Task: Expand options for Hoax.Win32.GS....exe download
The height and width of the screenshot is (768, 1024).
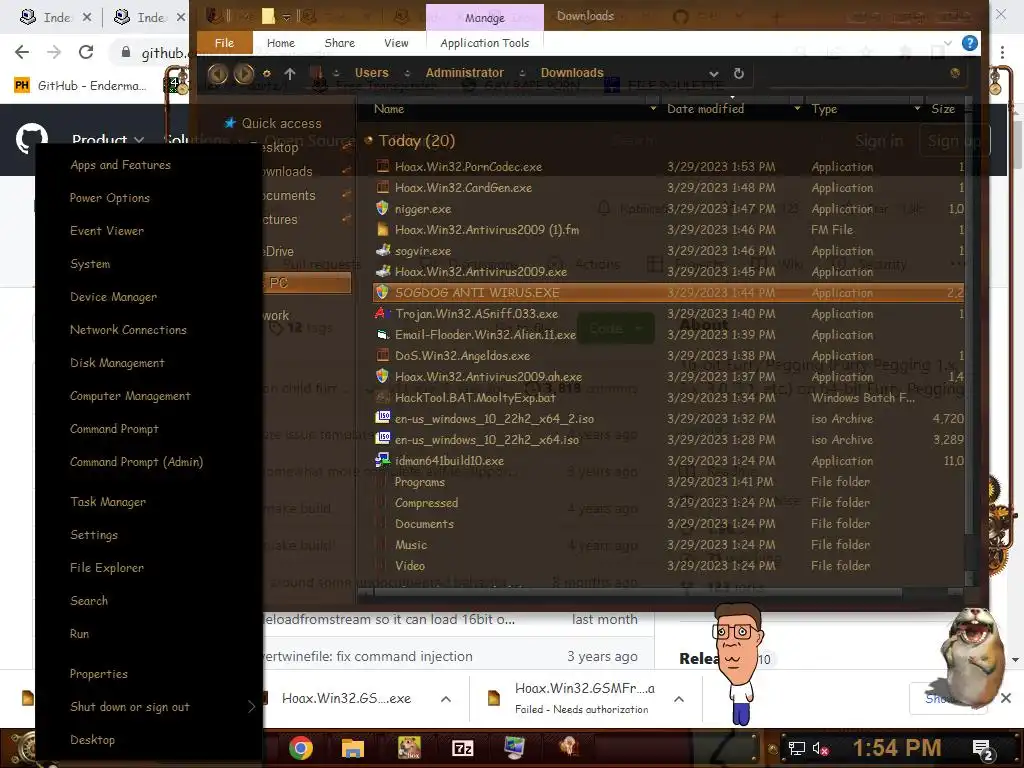Action: coord(446,699)
